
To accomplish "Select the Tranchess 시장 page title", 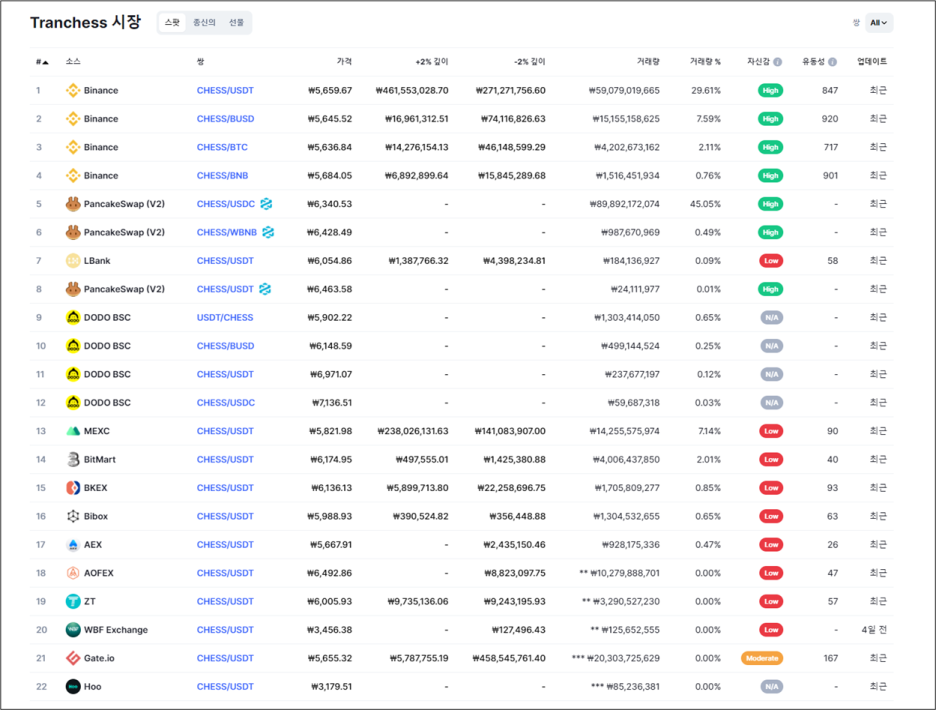I will pos(85,23).
